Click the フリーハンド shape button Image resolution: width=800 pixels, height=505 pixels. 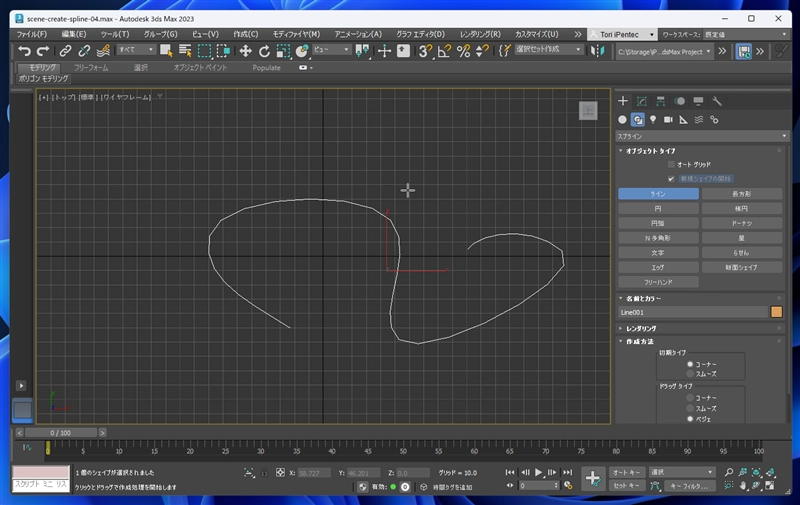pyautogui.click(x=658, y=282)
